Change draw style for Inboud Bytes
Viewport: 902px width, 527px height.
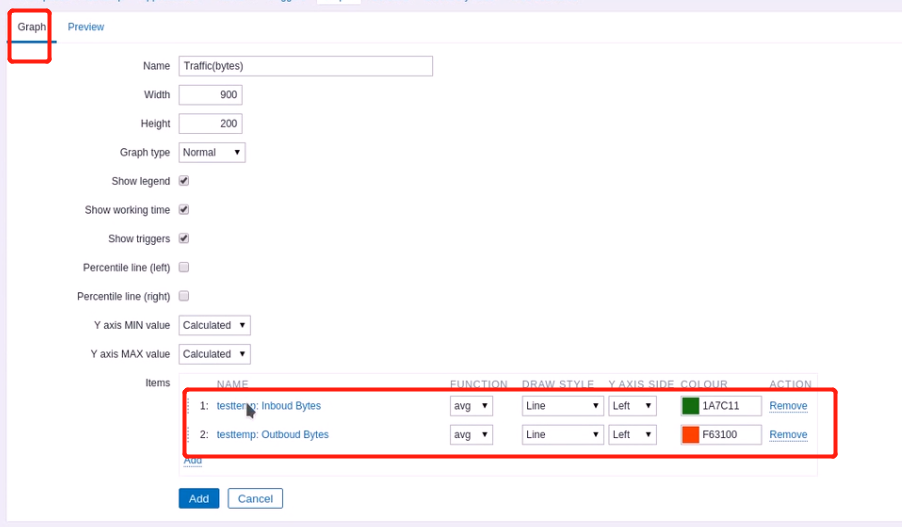[x=563, y=406]
